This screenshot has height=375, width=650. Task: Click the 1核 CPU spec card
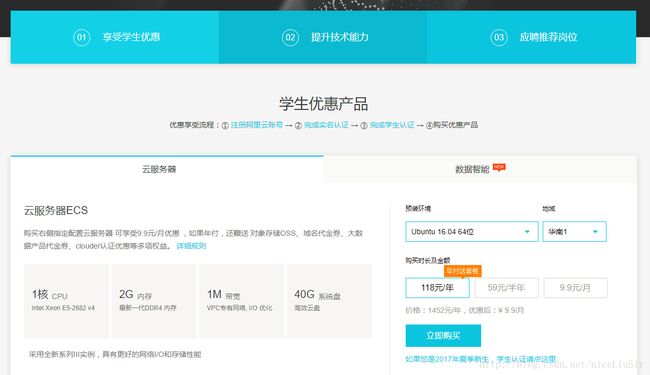66,301
